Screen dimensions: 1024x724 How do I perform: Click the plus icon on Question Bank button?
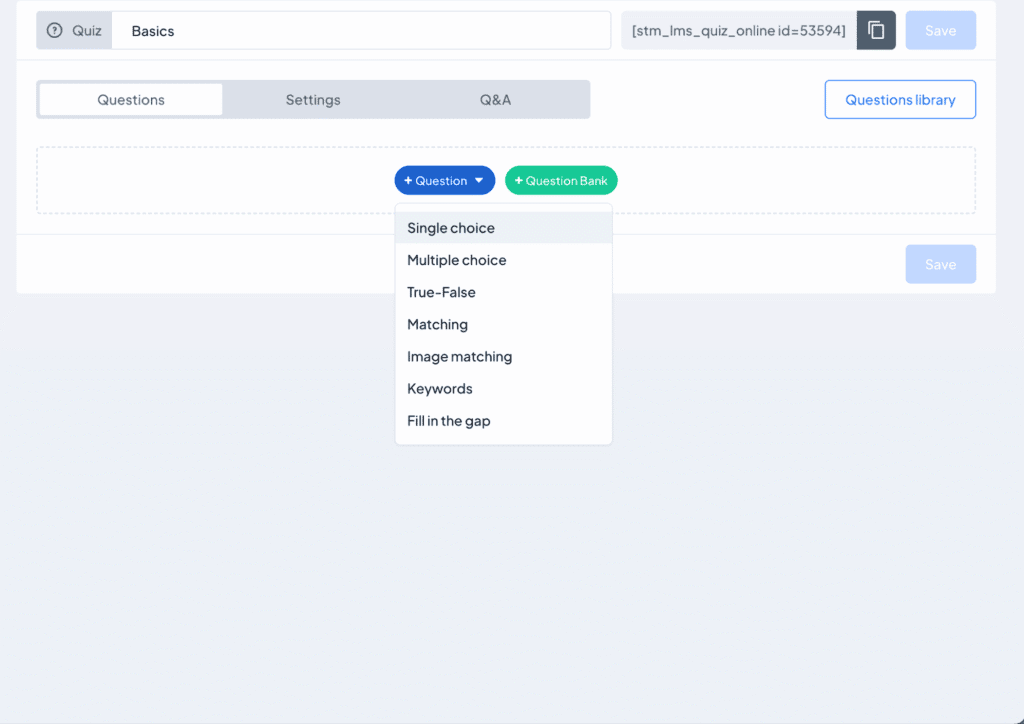[x=519, y=181]
